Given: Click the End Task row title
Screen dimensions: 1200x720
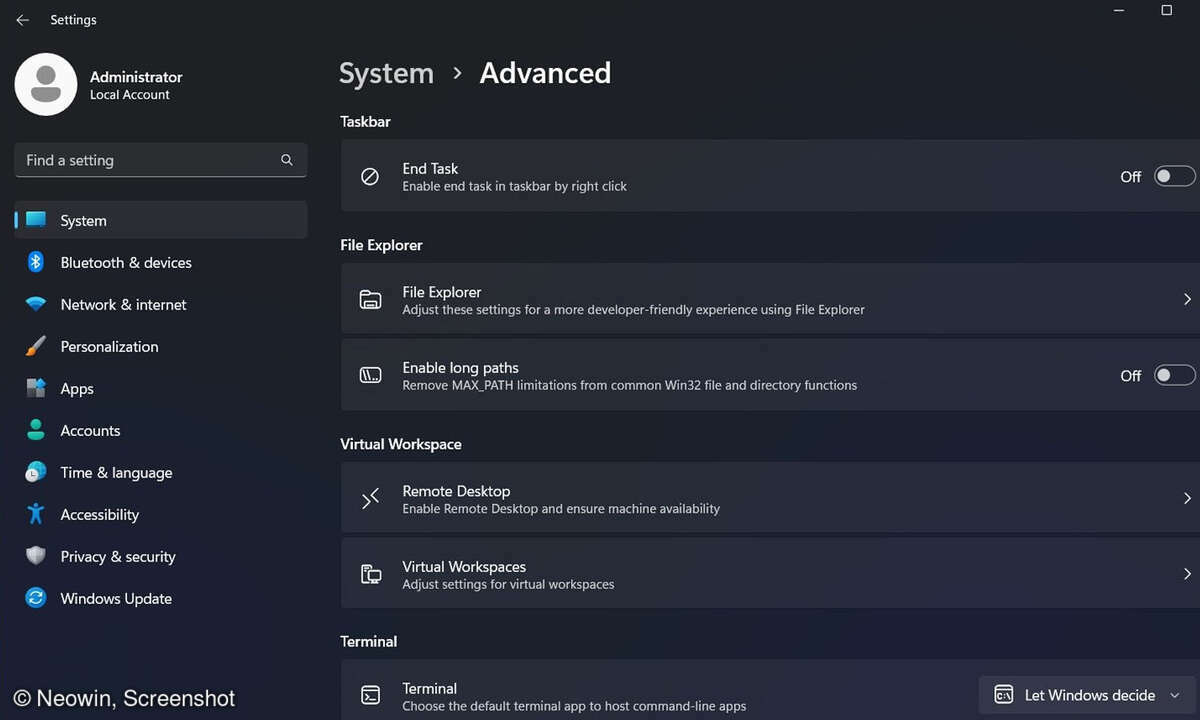Looking at the screenshot, I should [430, 169].
